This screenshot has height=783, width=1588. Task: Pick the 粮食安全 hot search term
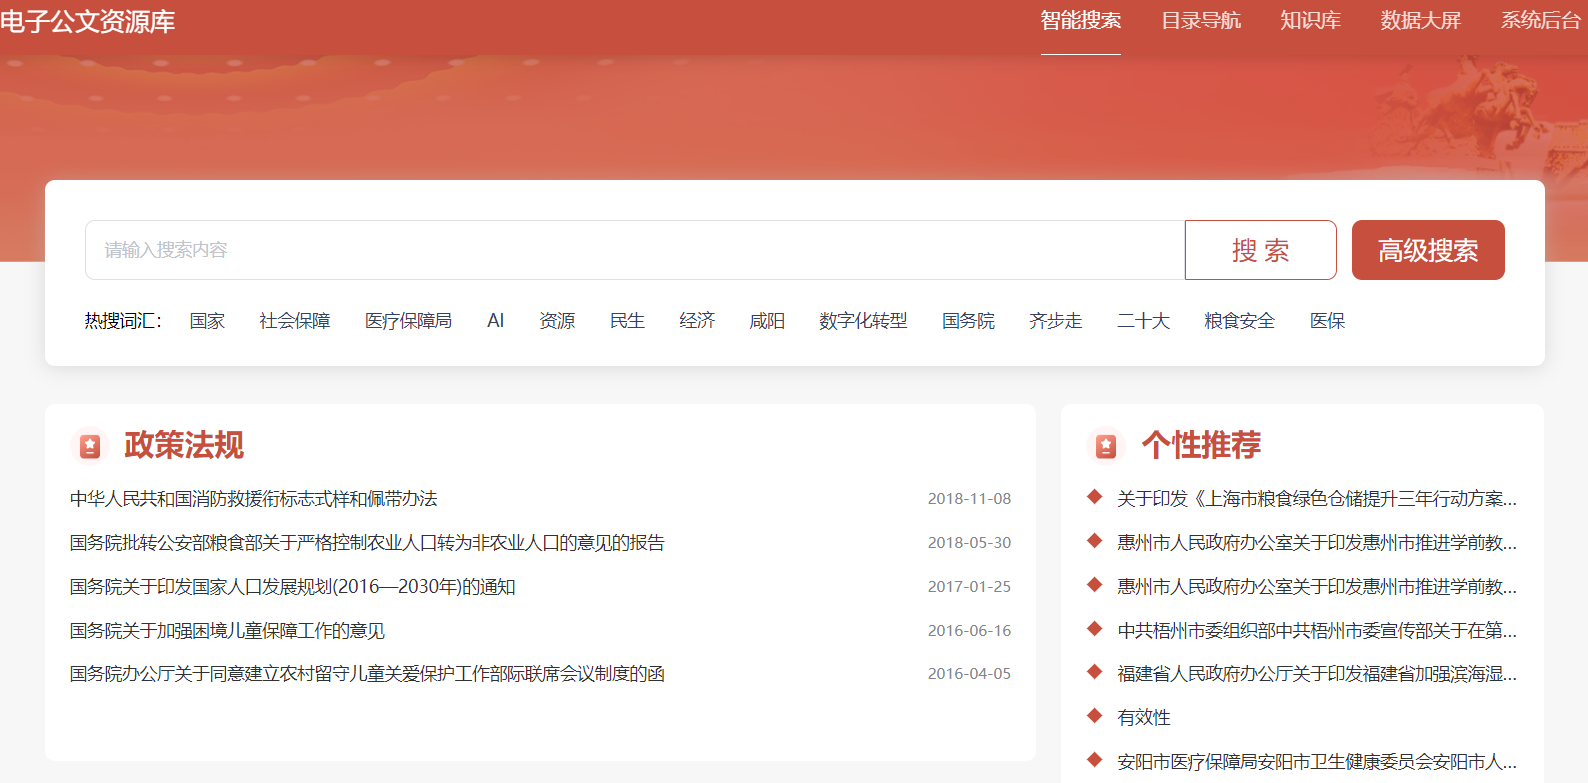[x=1239, y=321]
